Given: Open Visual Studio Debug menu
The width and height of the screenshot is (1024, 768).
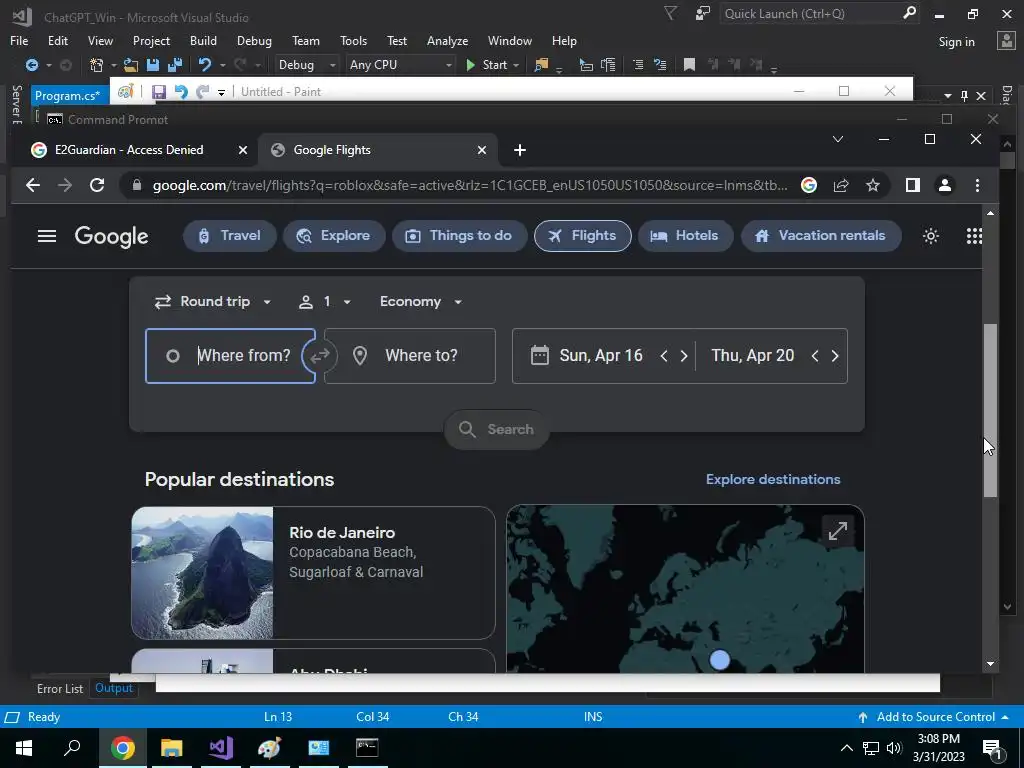Looking at the screenshot, I should pos(254,40).
